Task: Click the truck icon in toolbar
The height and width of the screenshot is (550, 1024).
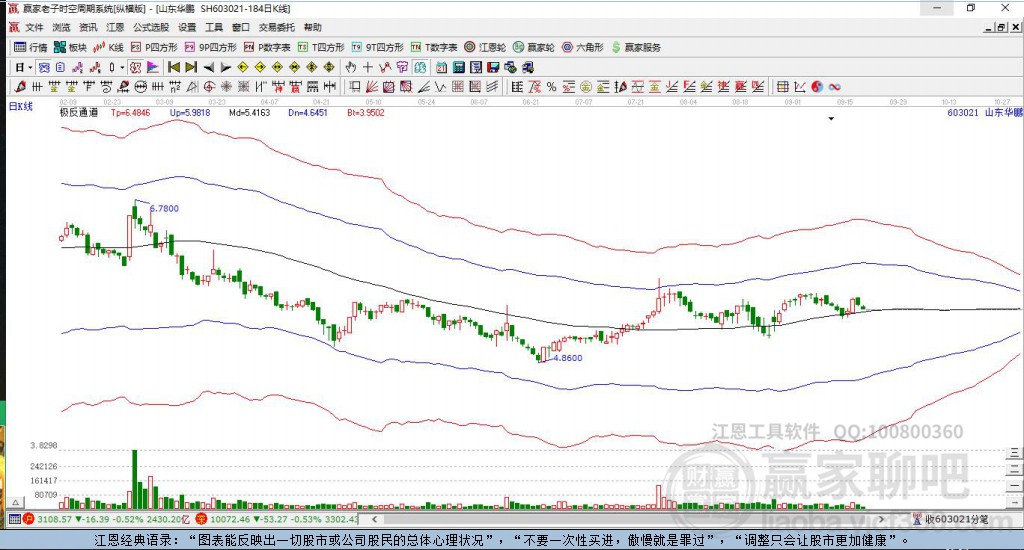Action: (x=528, y=67)
